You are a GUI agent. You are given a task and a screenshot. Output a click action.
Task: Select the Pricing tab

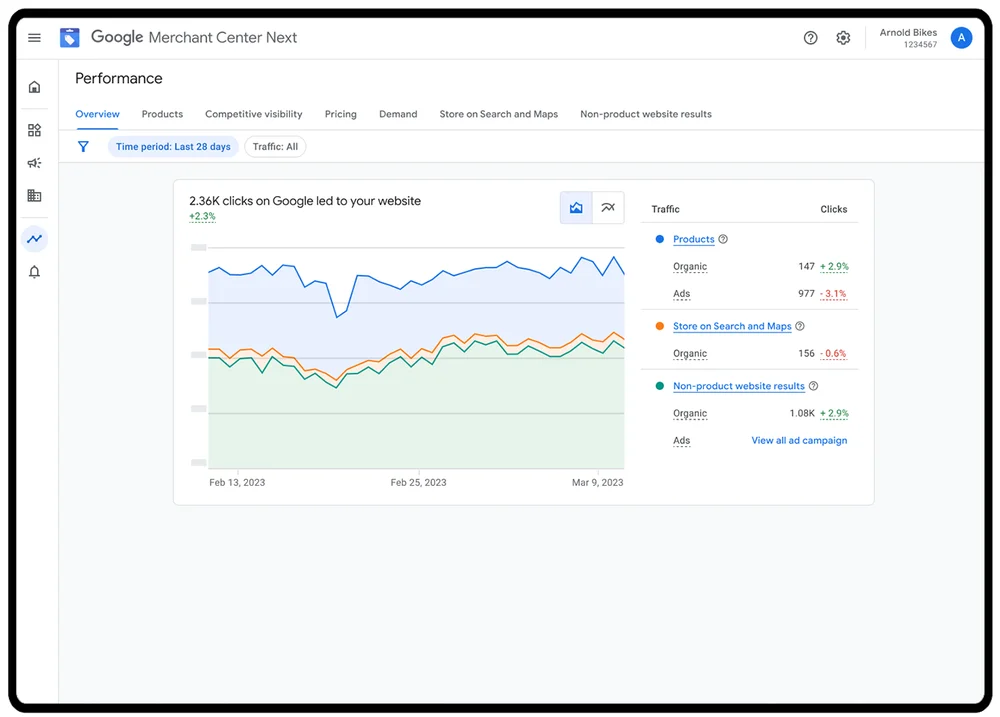point(340,114)
